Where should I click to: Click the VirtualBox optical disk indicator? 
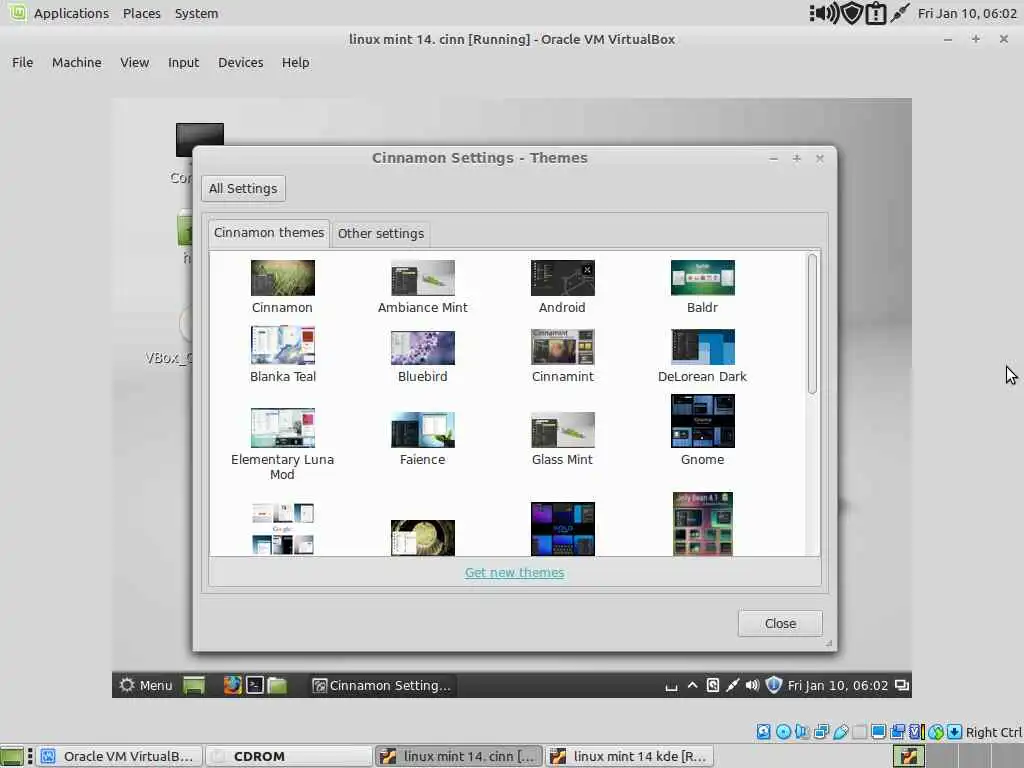(x=783, y=732)
